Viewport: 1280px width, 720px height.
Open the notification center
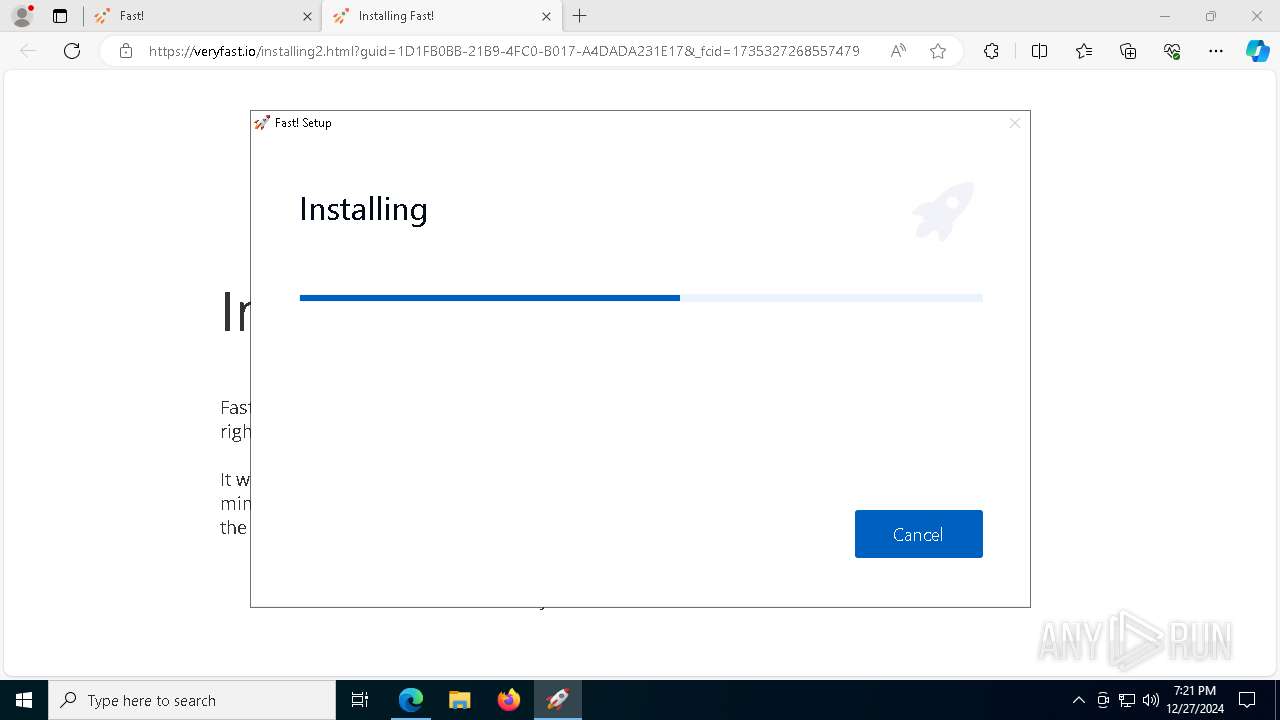[x=1247, y=700]
